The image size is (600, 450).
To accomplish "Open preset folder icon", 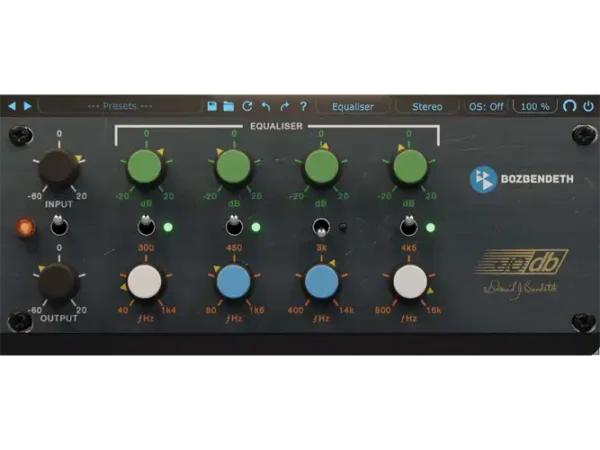I will (228, 106).
